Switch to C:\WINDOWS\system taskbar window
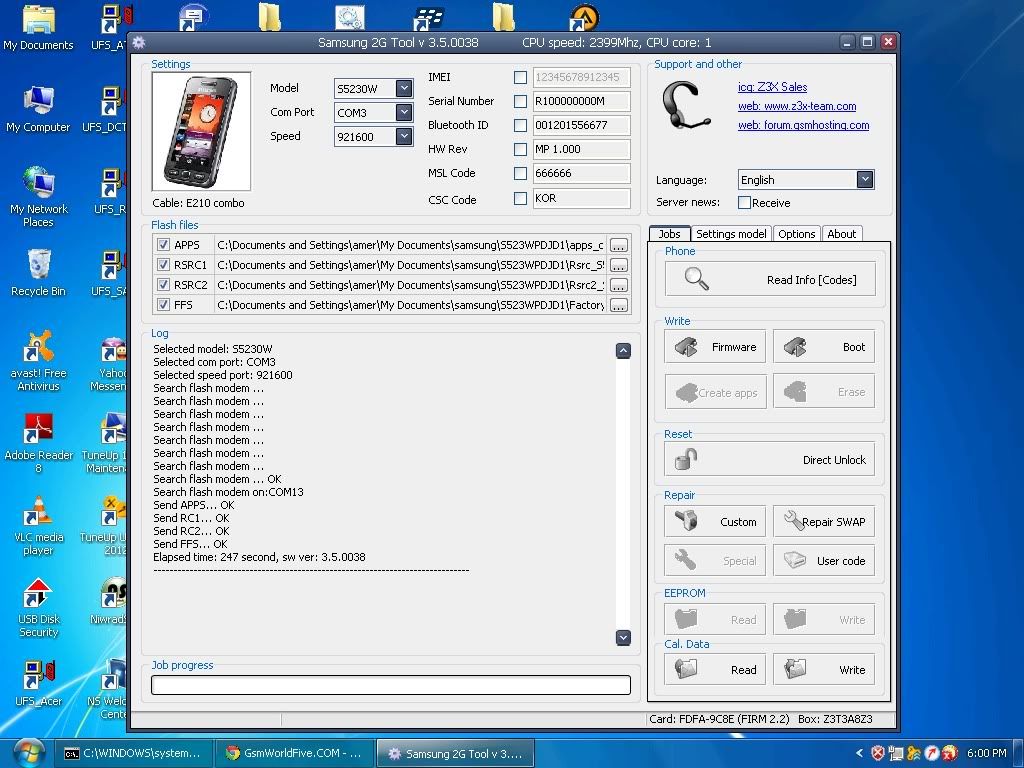Viewport: 1024px width, 768px height. [133, 753]
